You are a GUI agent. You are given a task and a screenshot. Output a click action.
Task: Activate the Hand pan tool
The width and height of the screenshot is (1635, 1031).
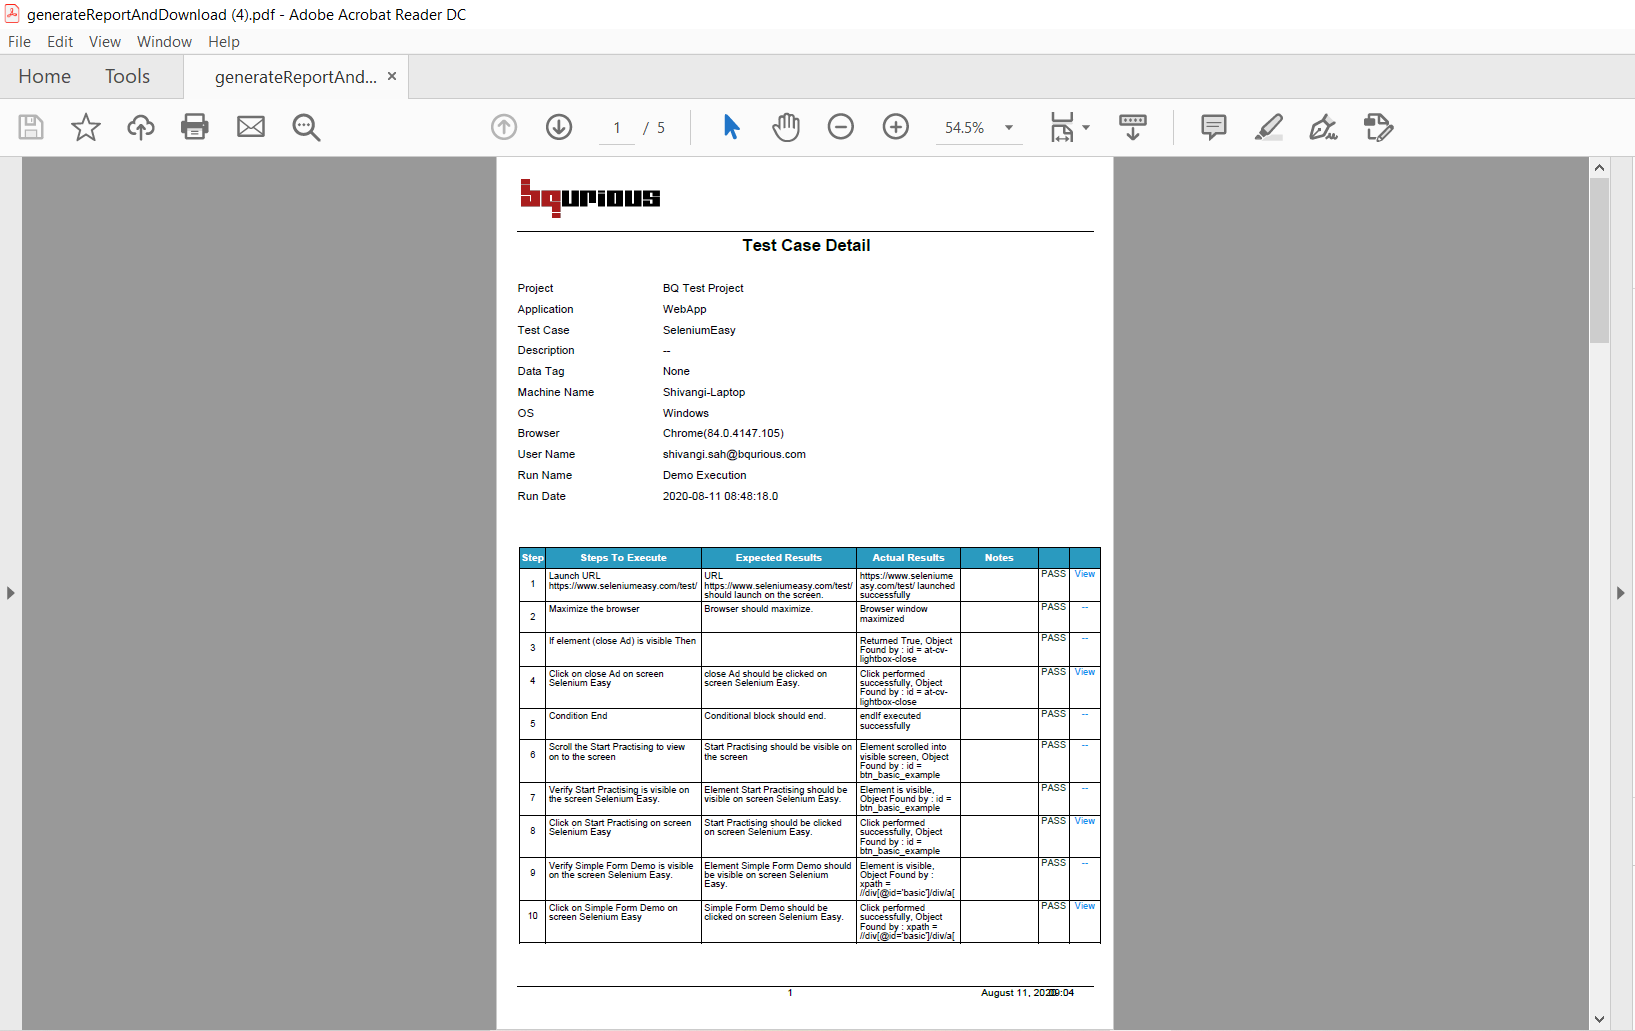click(x=786, y=127)
